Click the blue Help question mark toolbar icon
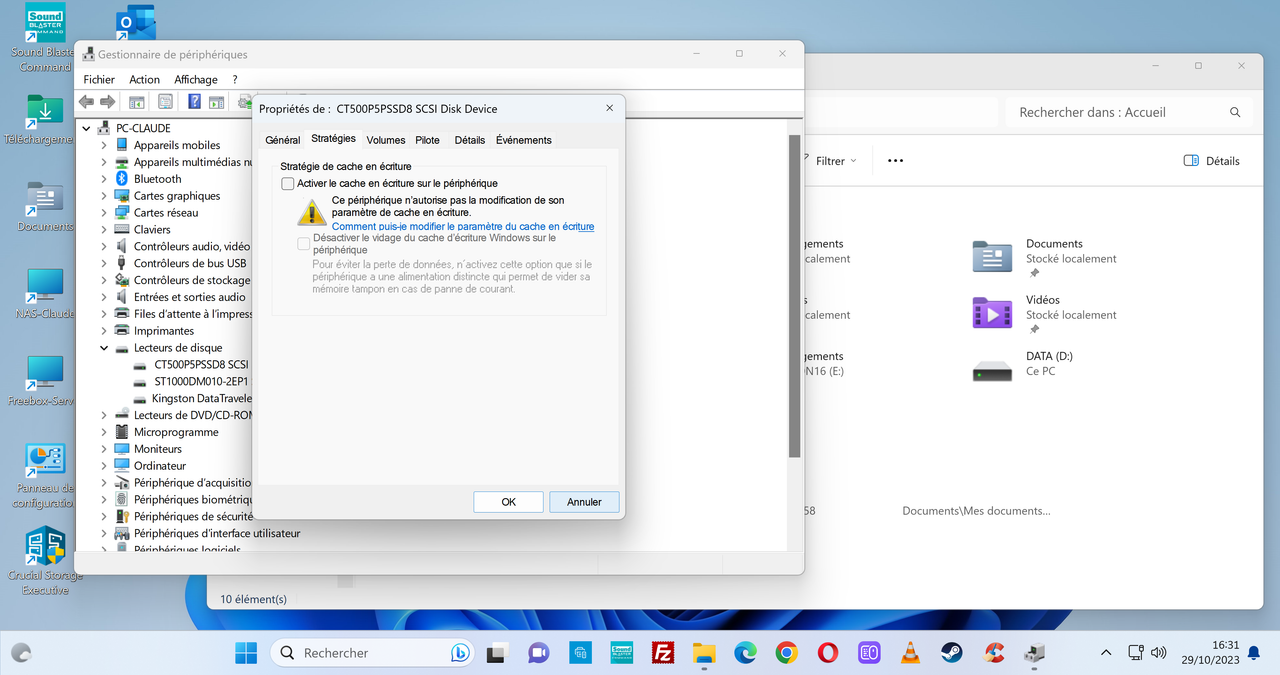This screenshot has height=675, width=1280. point(194,102)
